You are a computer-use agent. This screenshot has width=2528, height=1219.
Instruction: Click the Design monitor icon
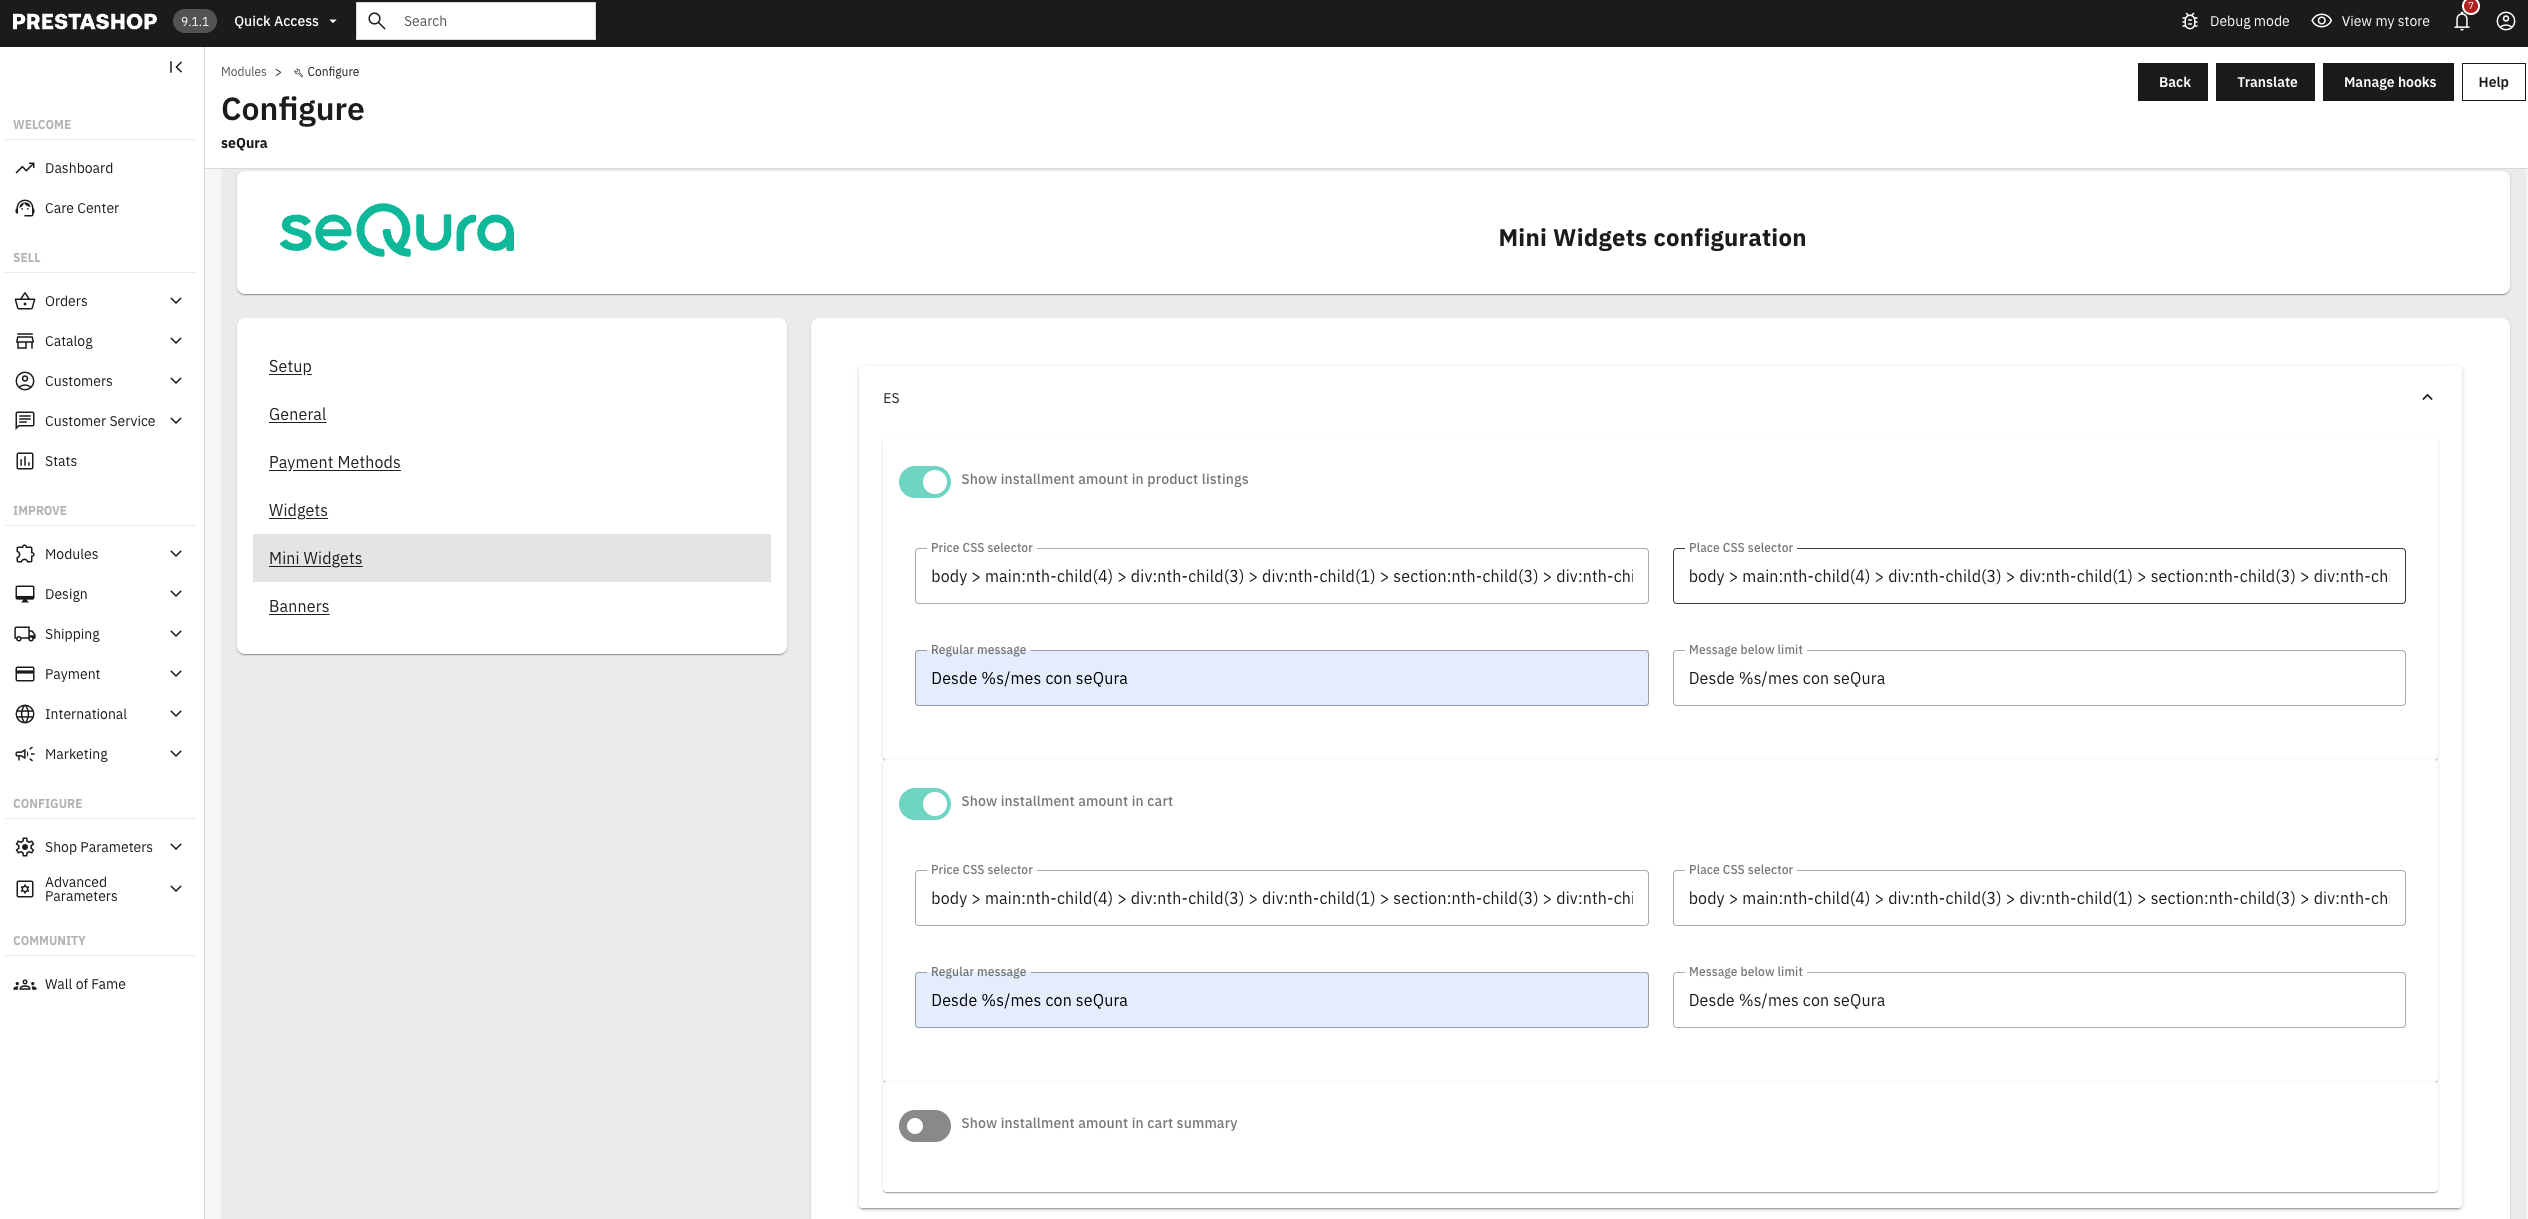tap(25, 594)
